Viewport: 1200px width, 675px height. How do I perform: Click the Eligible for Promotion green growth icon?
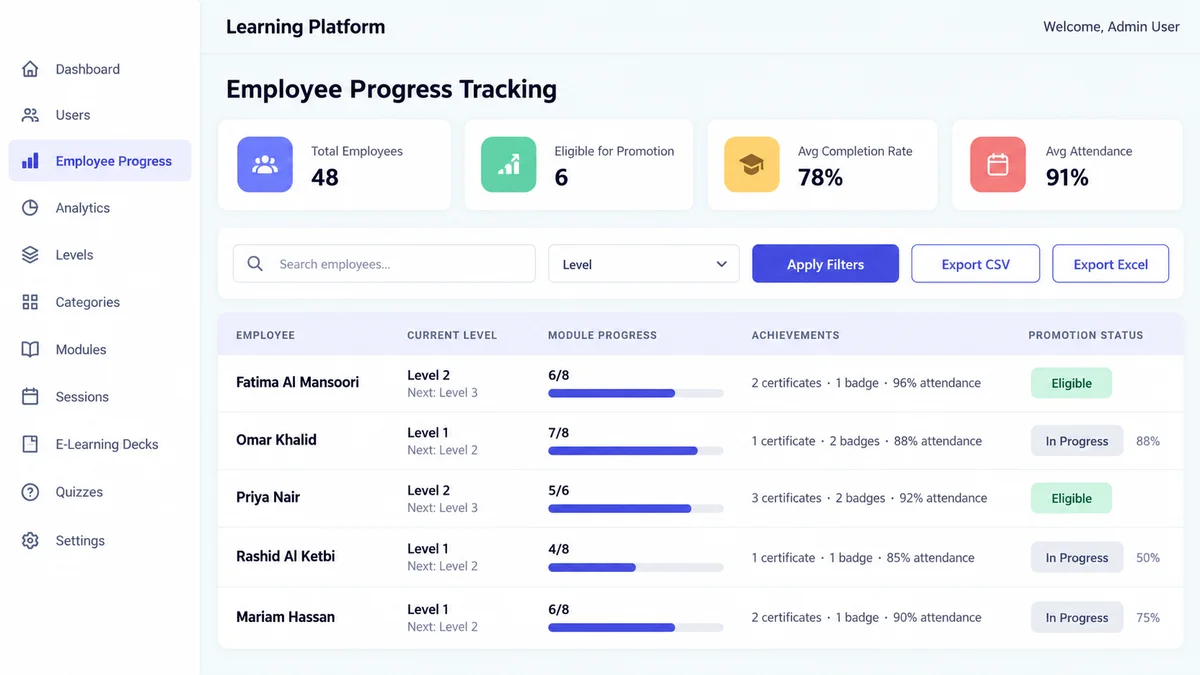509,165
